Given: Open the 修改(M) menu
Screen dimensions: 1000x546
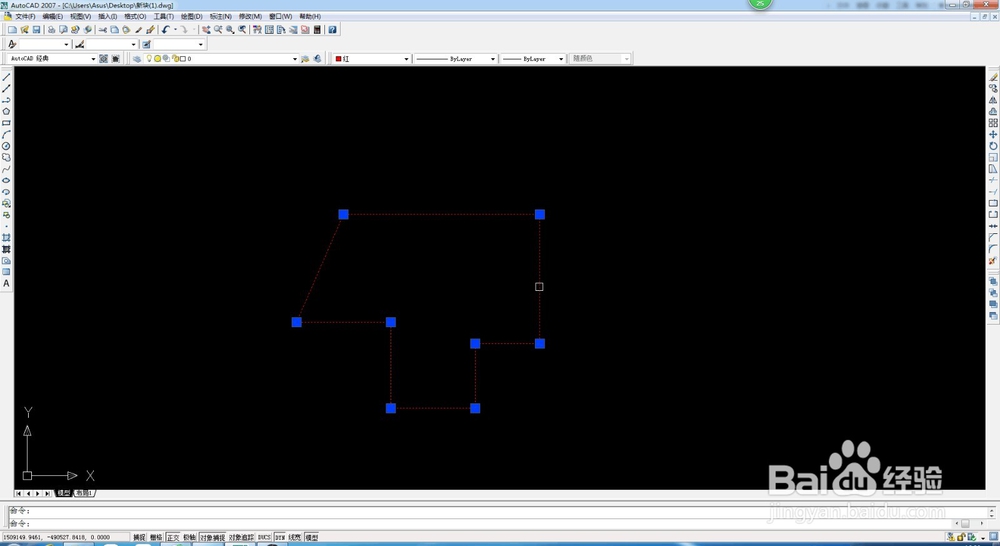Looking at the screenshot, I should pos(250,17).
